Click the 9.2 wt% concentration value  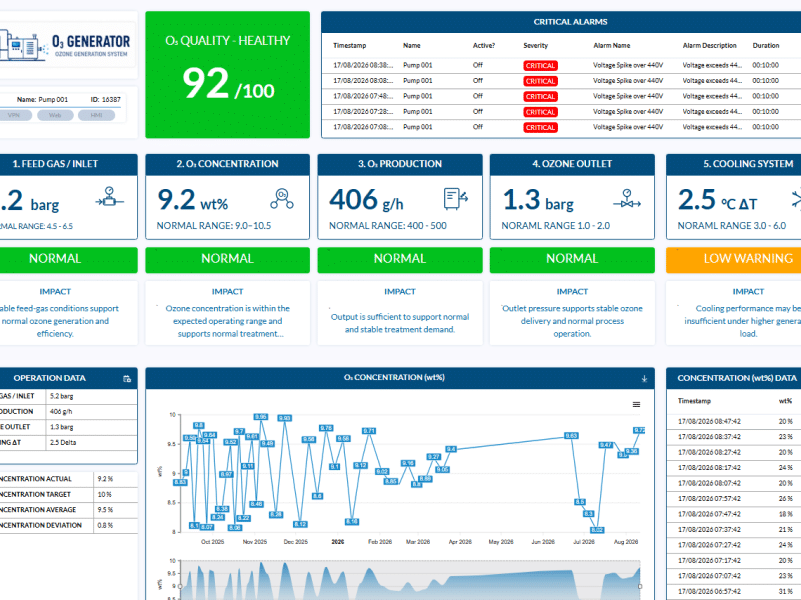coord(193,200)
